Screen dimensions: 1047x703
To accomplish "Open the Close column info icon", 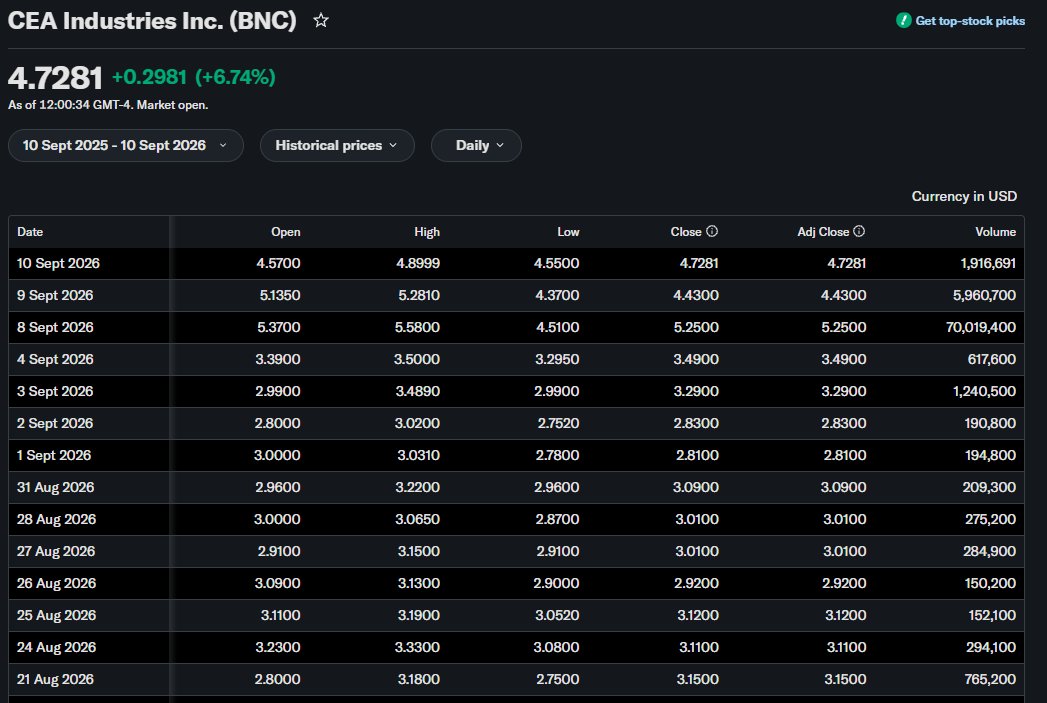I will [x=712, y=231].
